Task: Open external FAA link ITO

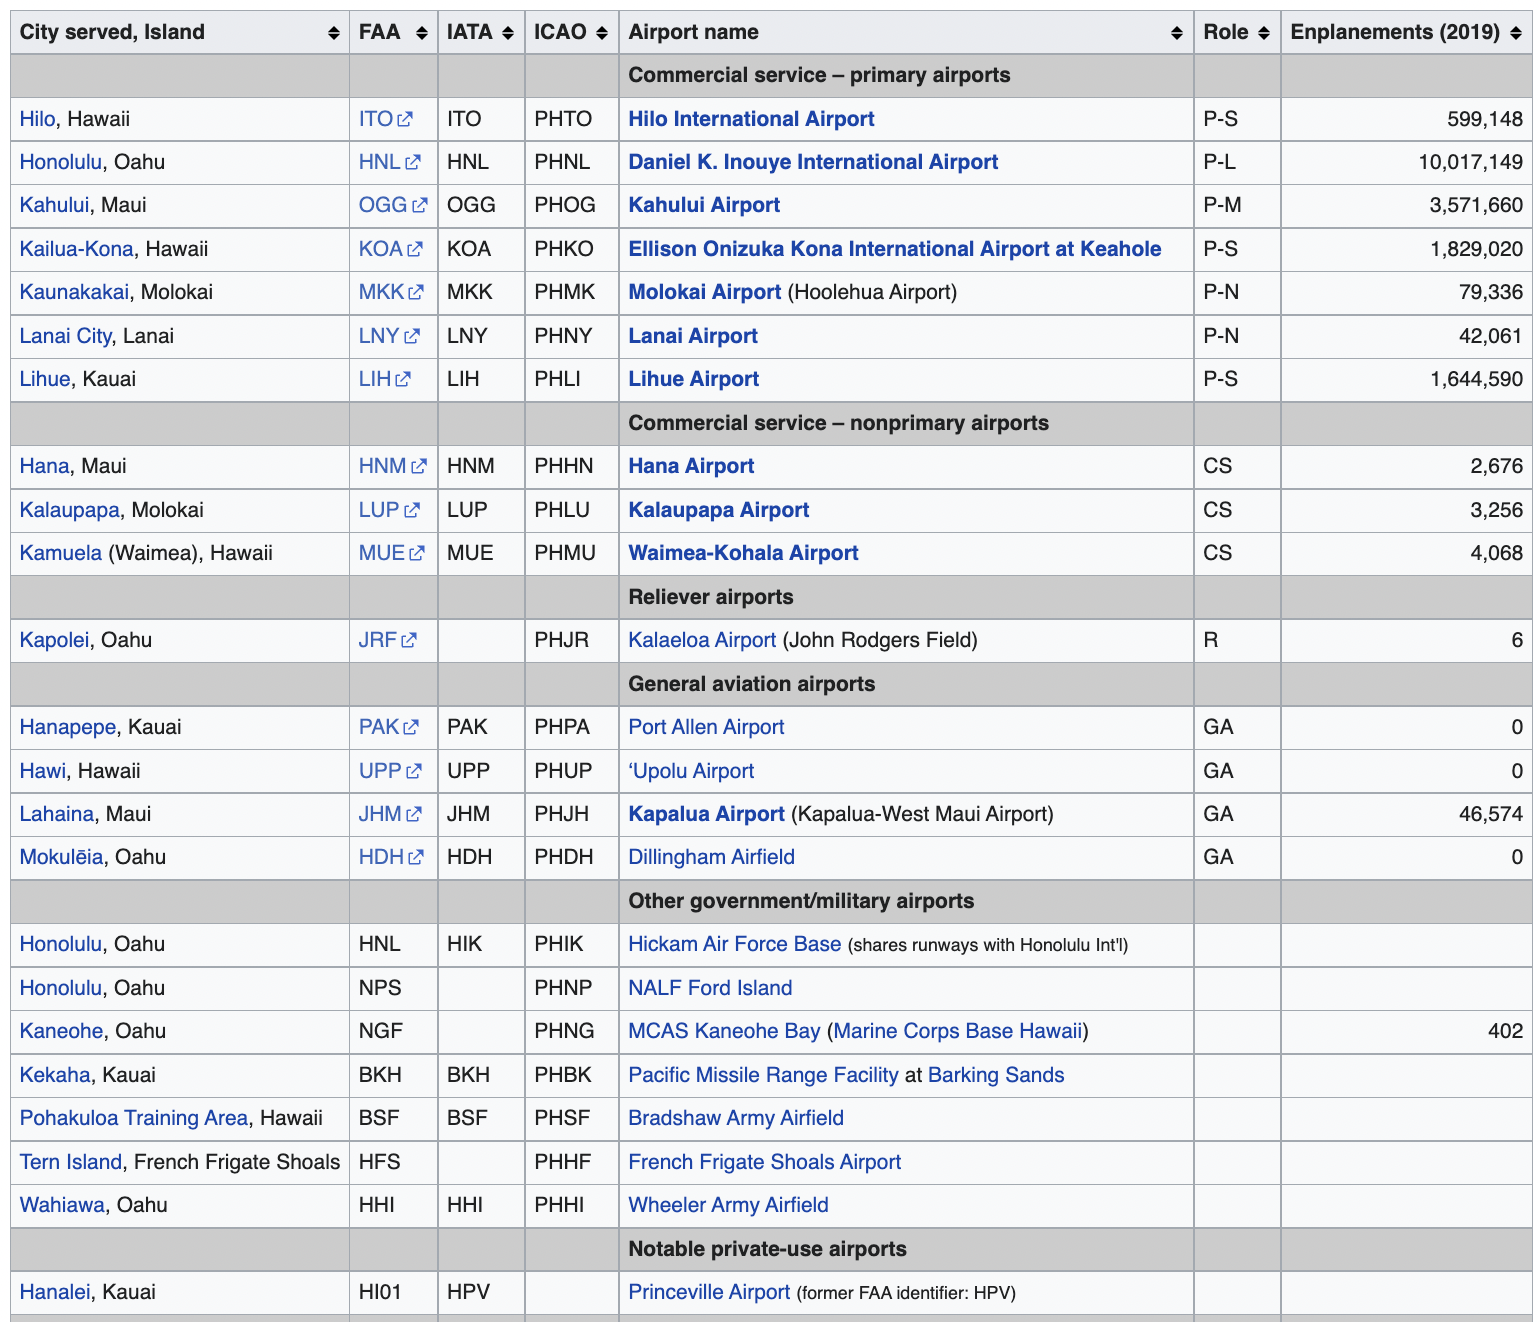Action: click(x=385, y=119)
